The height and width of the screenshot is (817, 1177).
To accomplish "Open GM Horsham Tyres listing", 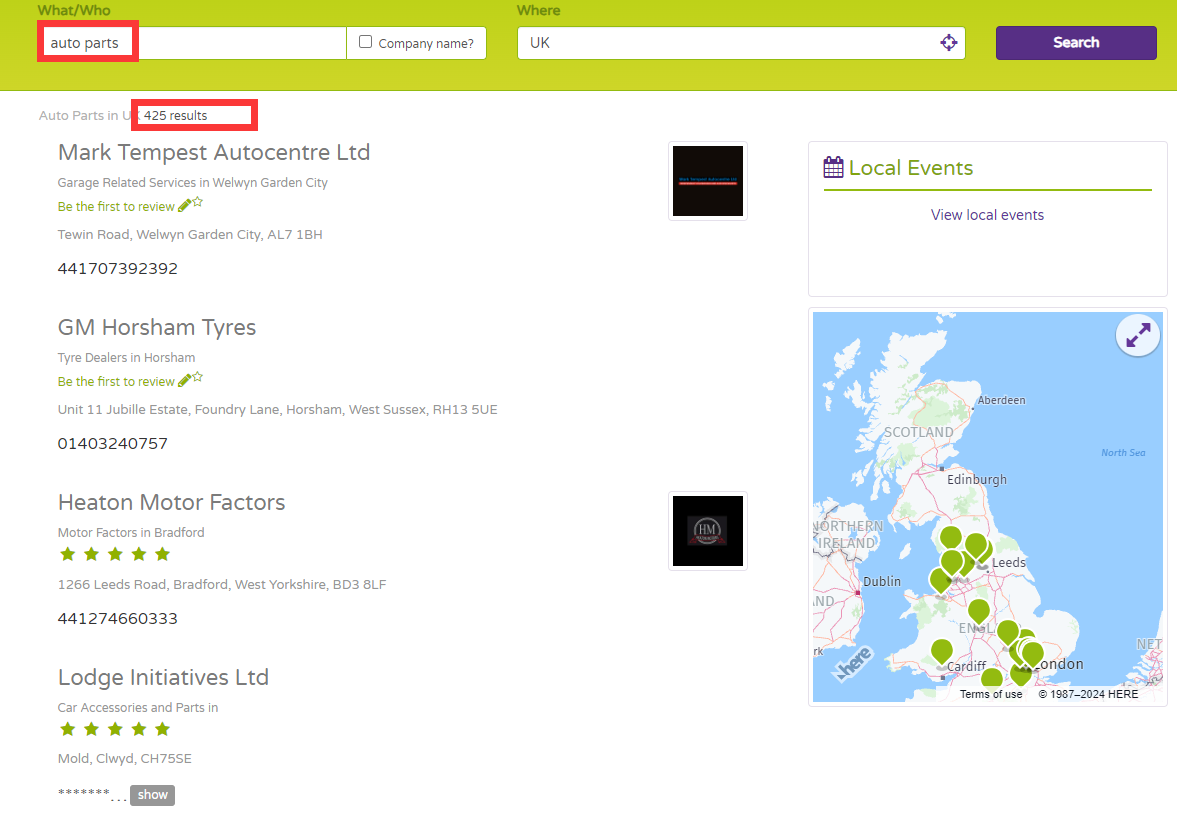I will pyautogui.click(x=157, y=327).
